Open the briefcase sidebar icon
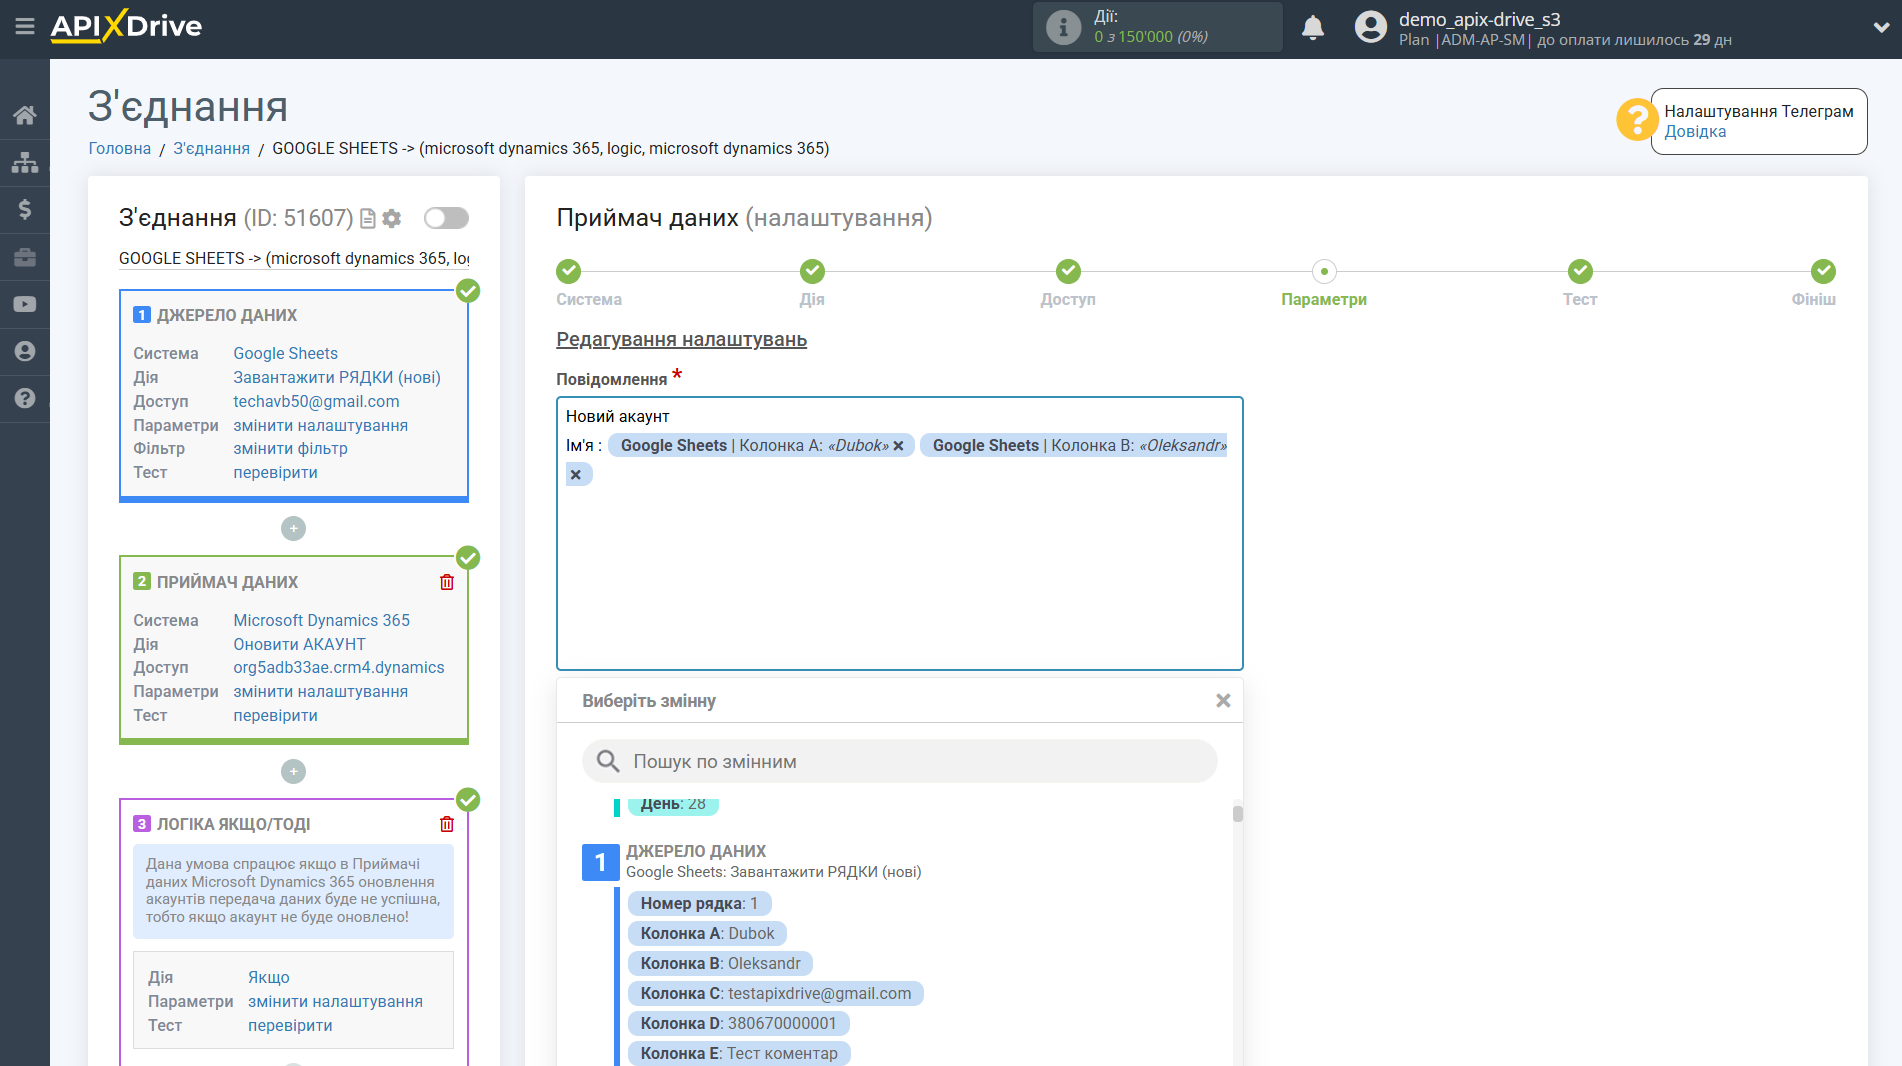 [25, 257]
